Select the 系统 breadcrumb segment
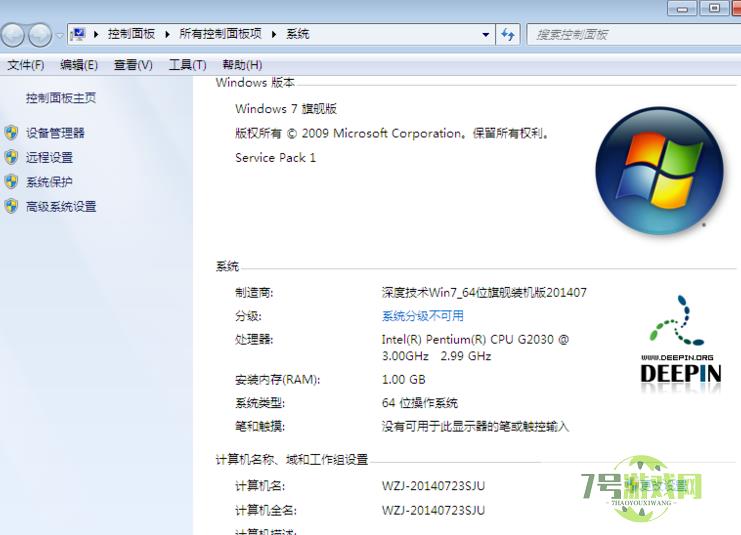 [x=297, y=34]
